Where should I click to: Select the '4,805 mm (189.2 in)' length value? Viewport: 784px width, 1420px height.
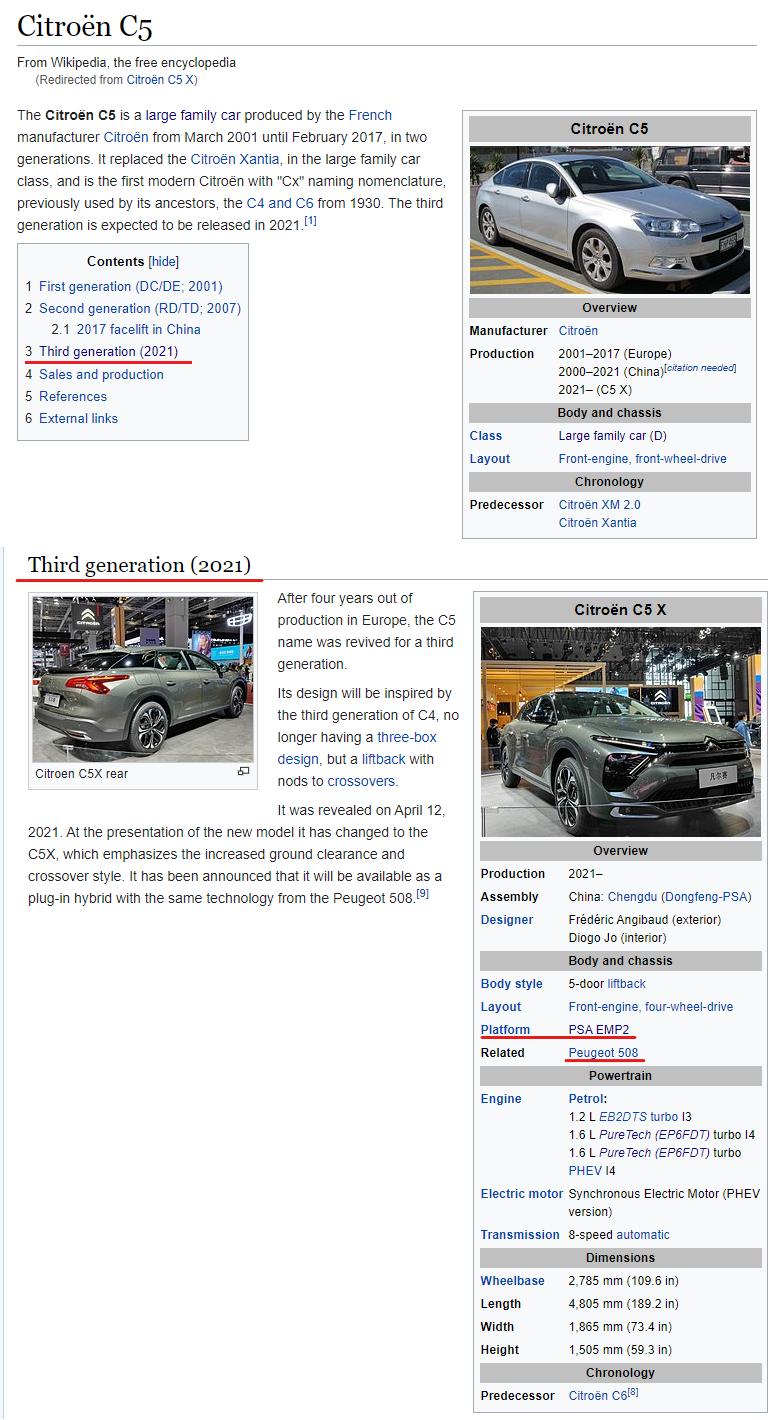(623, 1304)
